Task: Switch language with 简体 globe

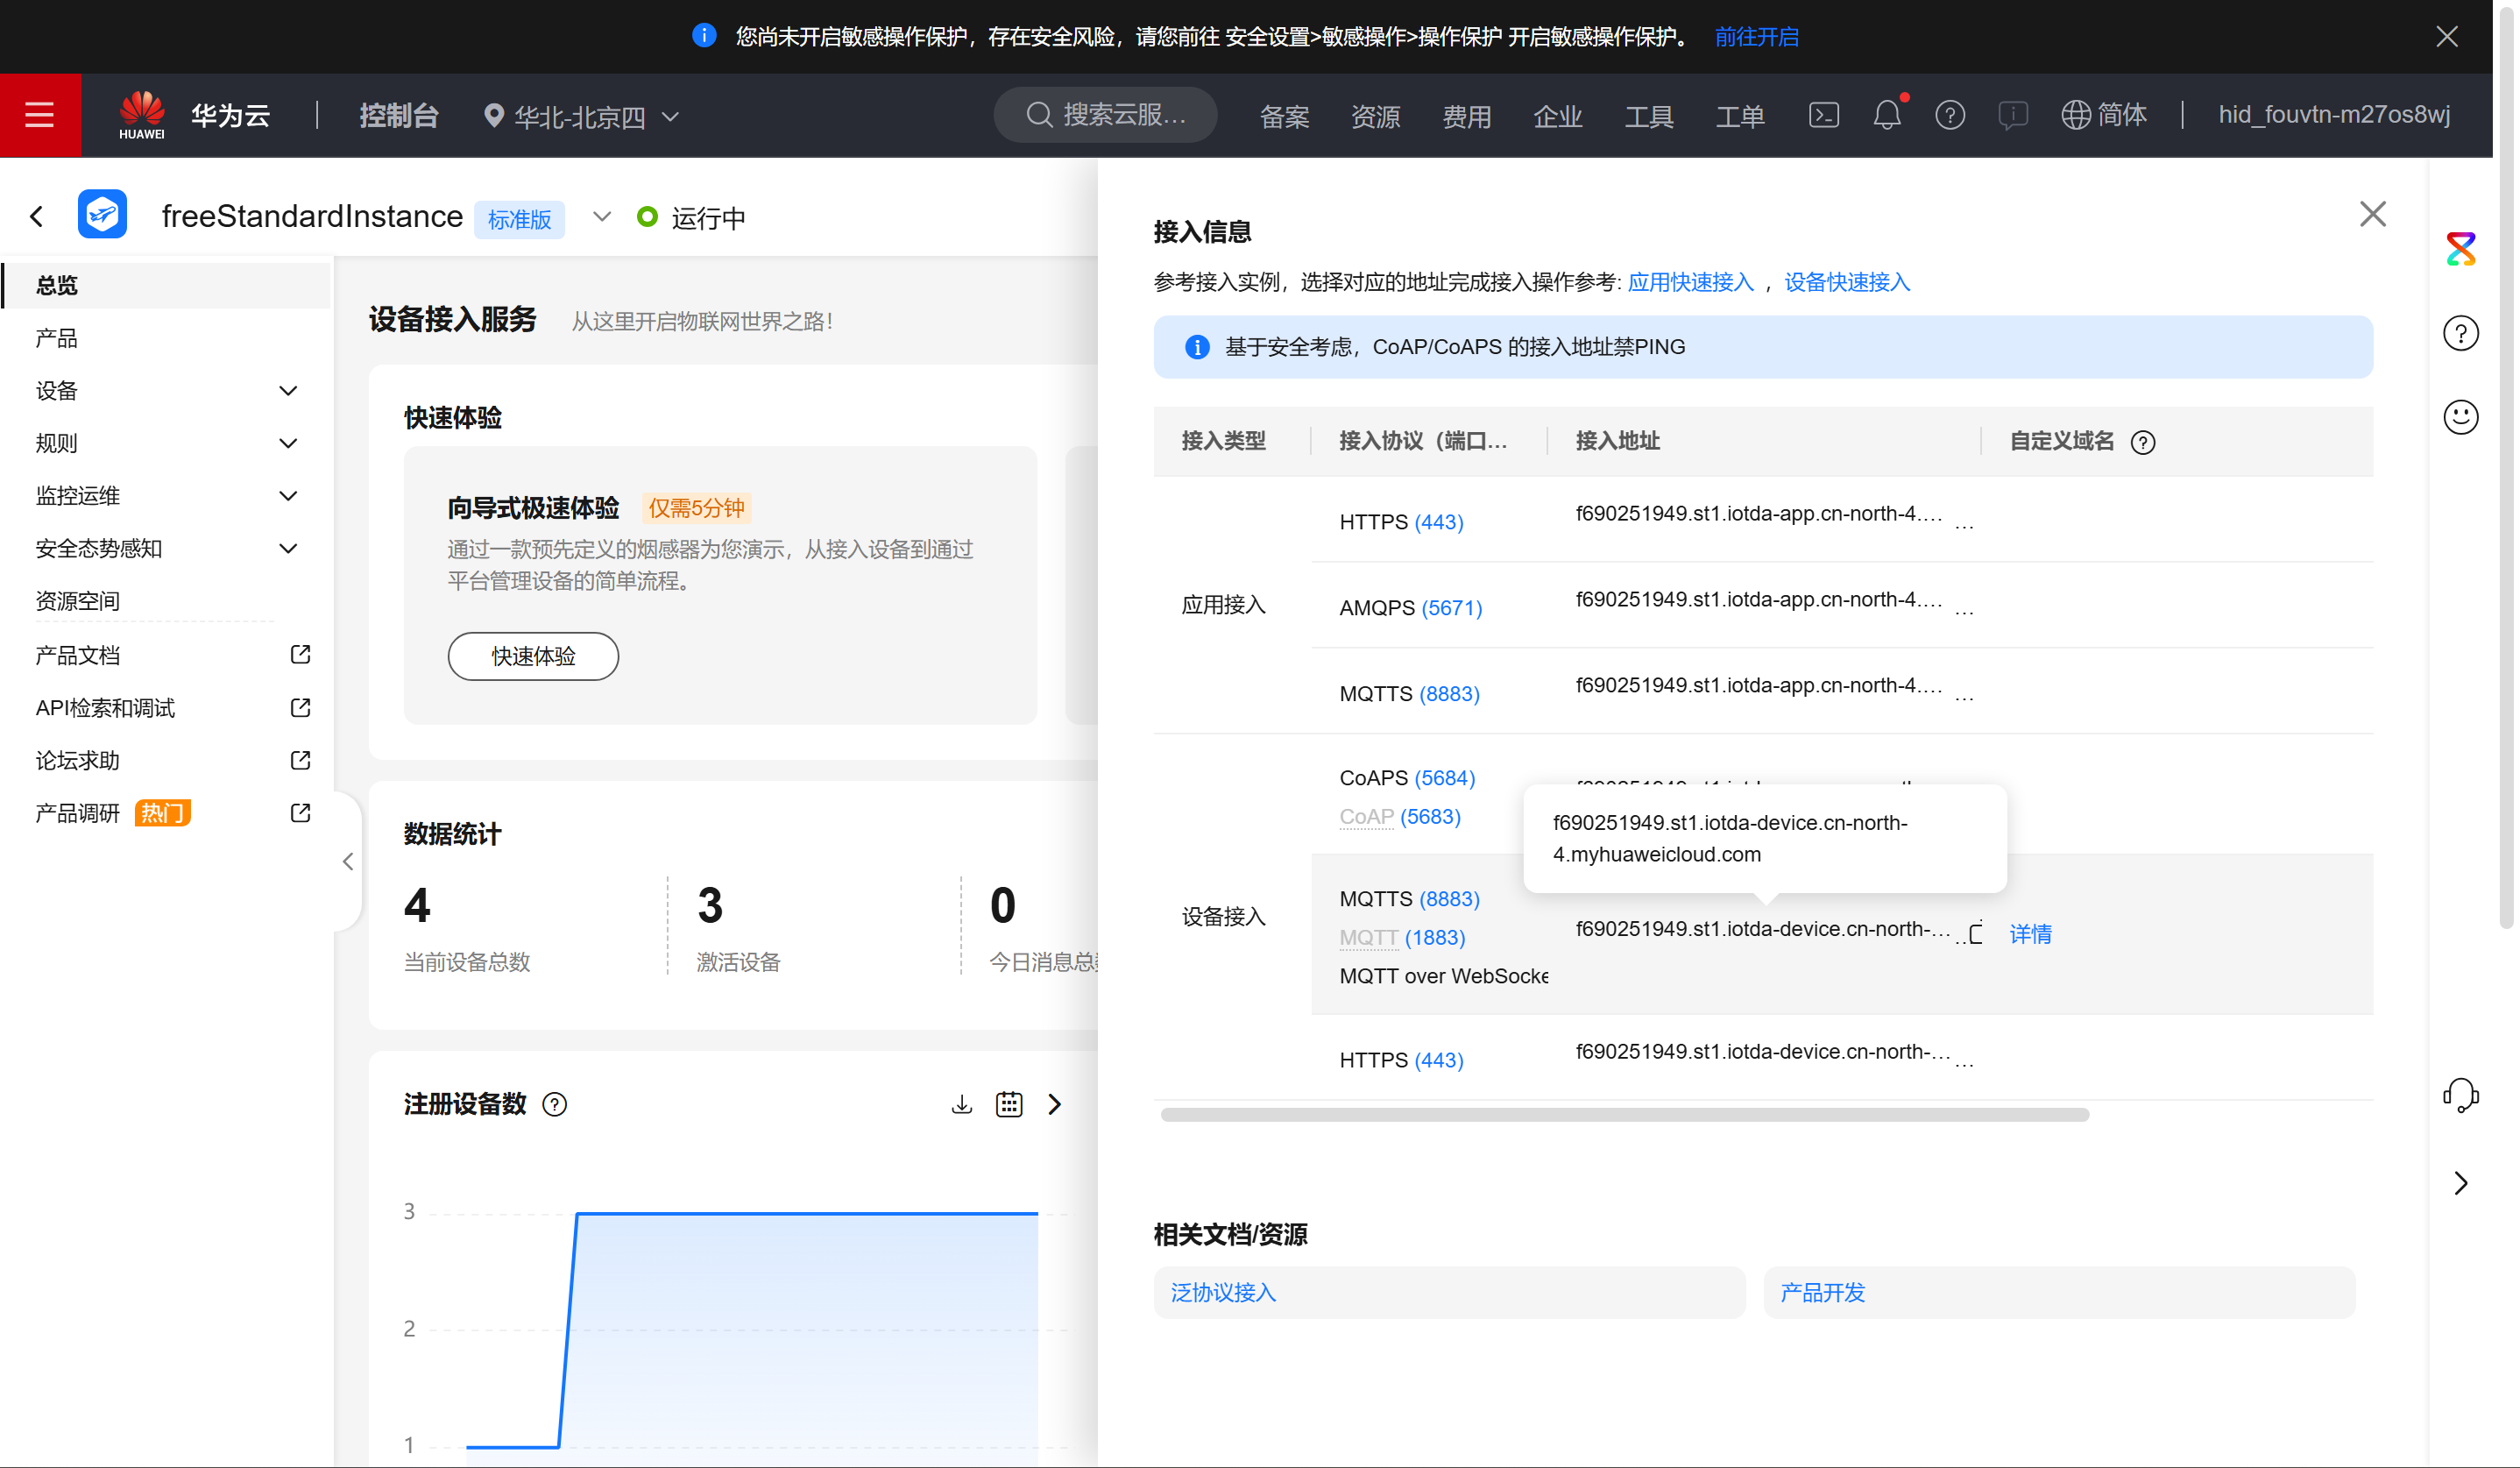Action: pos(2104,115)
